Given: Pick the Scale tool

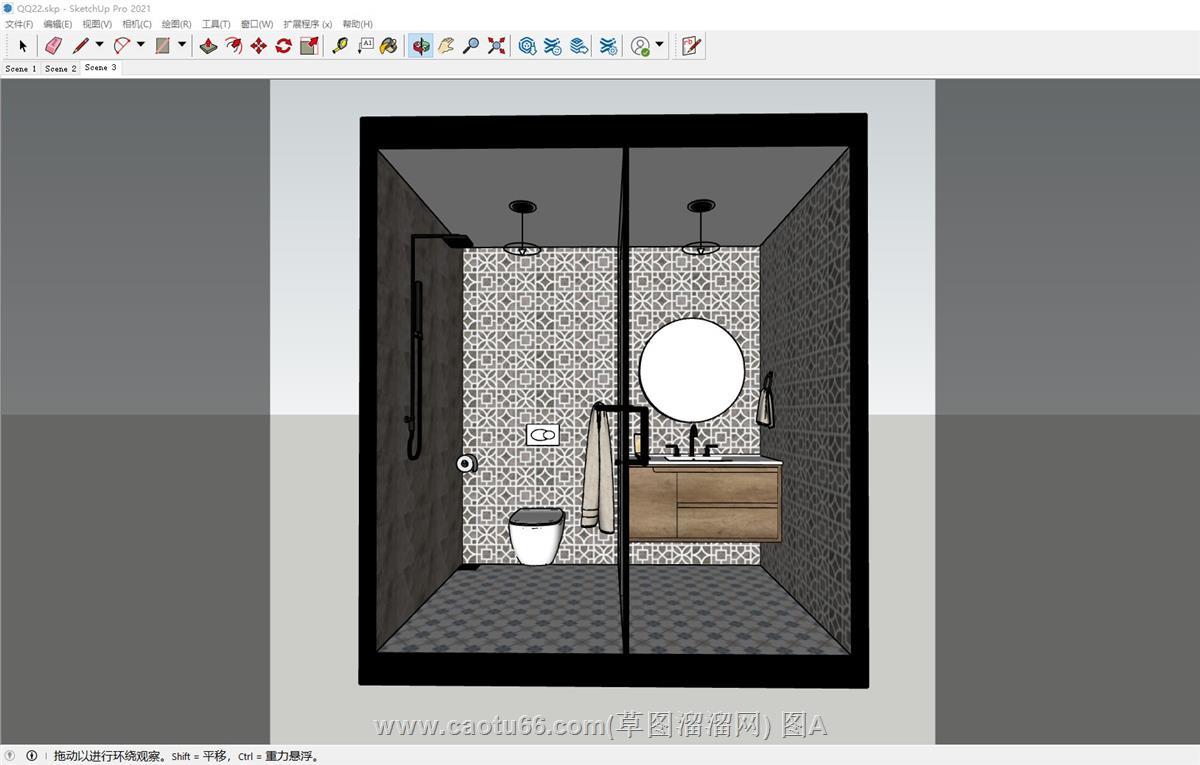Looking at the screenshot, I should click(x=309, y=46).
